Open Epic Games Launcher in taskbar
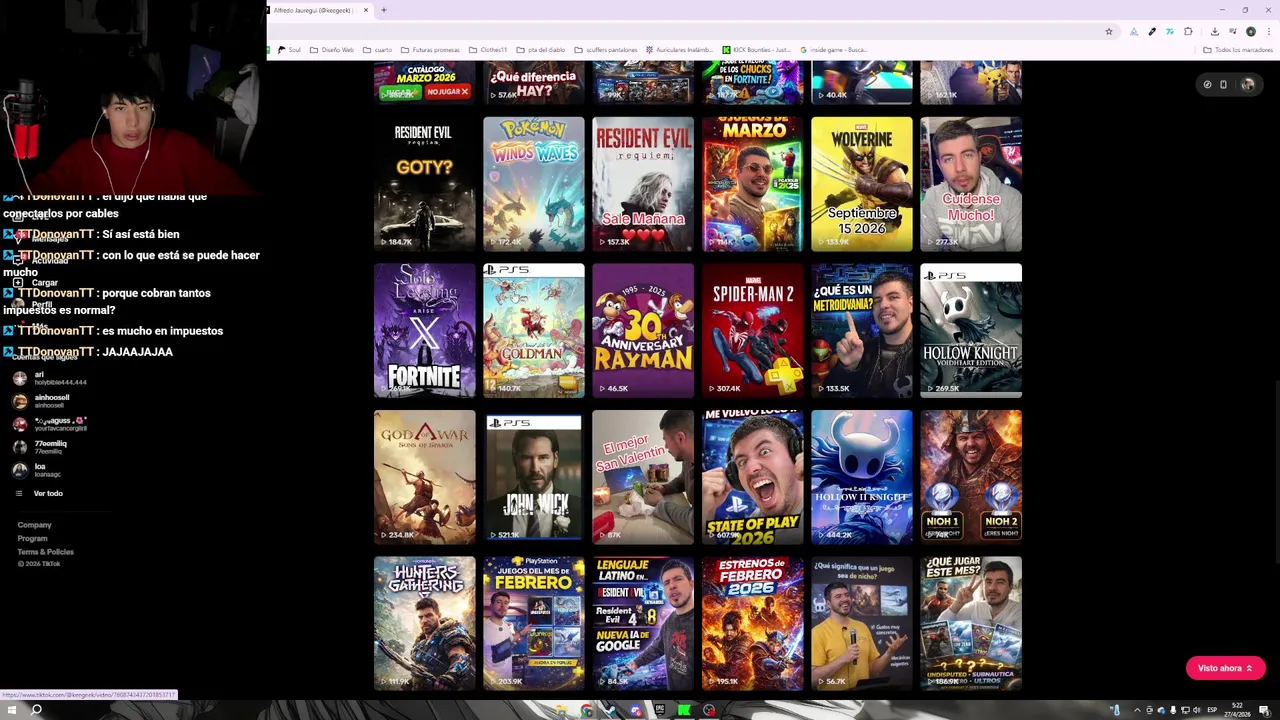Viewport: 1280px width, 720px height. [x=660, y=710]
